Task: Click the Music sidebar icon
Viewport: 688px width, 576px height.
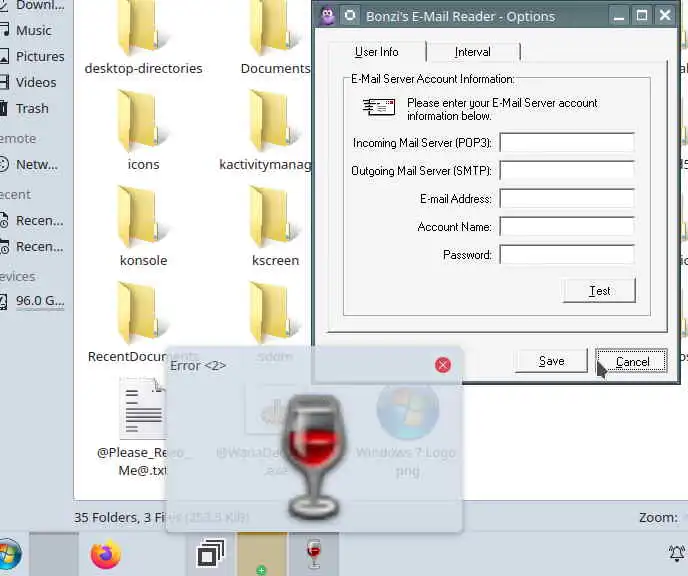Action: coord(4,30)
